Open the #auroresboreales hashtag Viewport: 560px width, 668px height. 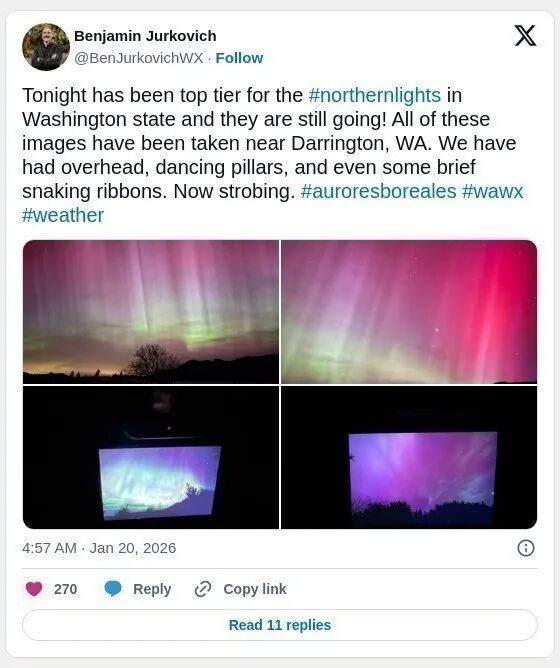pyautogui.click(x=378, y=191)
